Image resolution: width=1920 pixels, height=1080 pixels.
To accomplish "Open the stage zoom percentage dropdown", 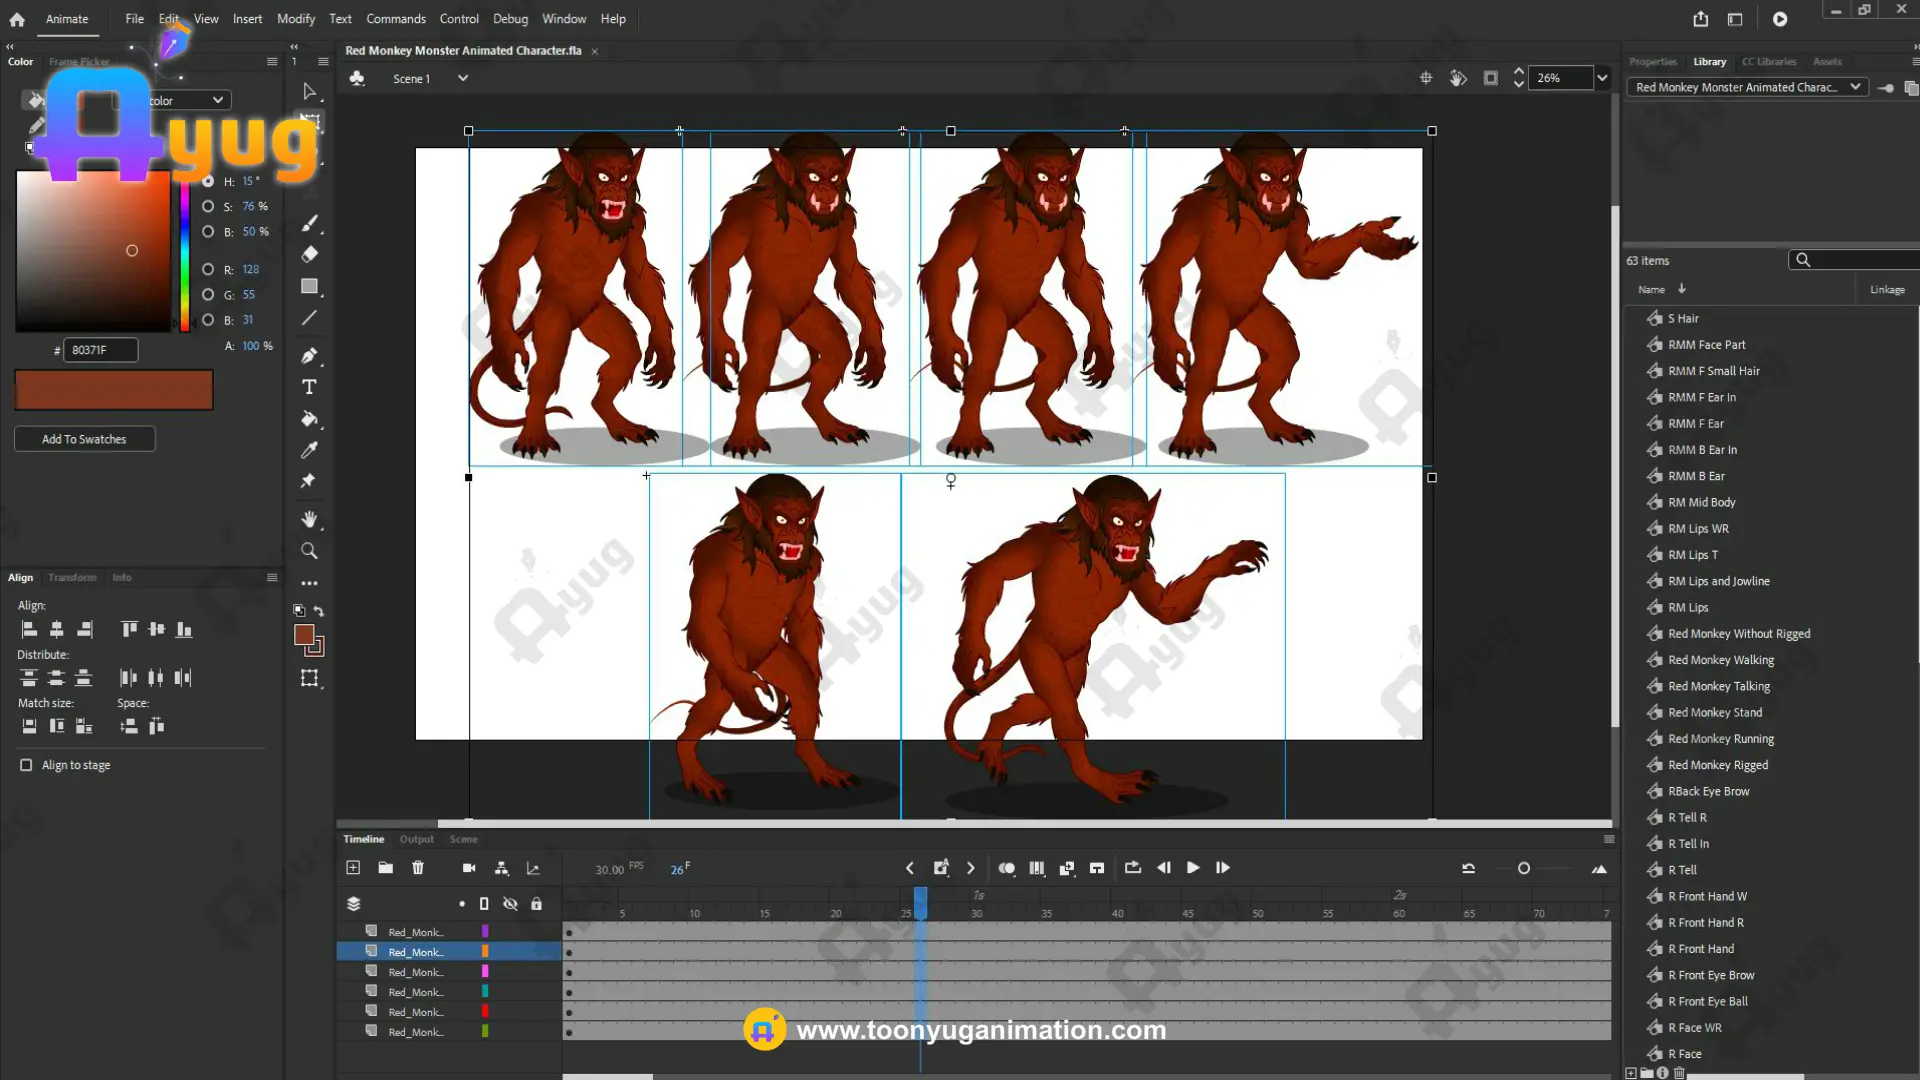I will pyautogui.click(x=1602, y=78).
